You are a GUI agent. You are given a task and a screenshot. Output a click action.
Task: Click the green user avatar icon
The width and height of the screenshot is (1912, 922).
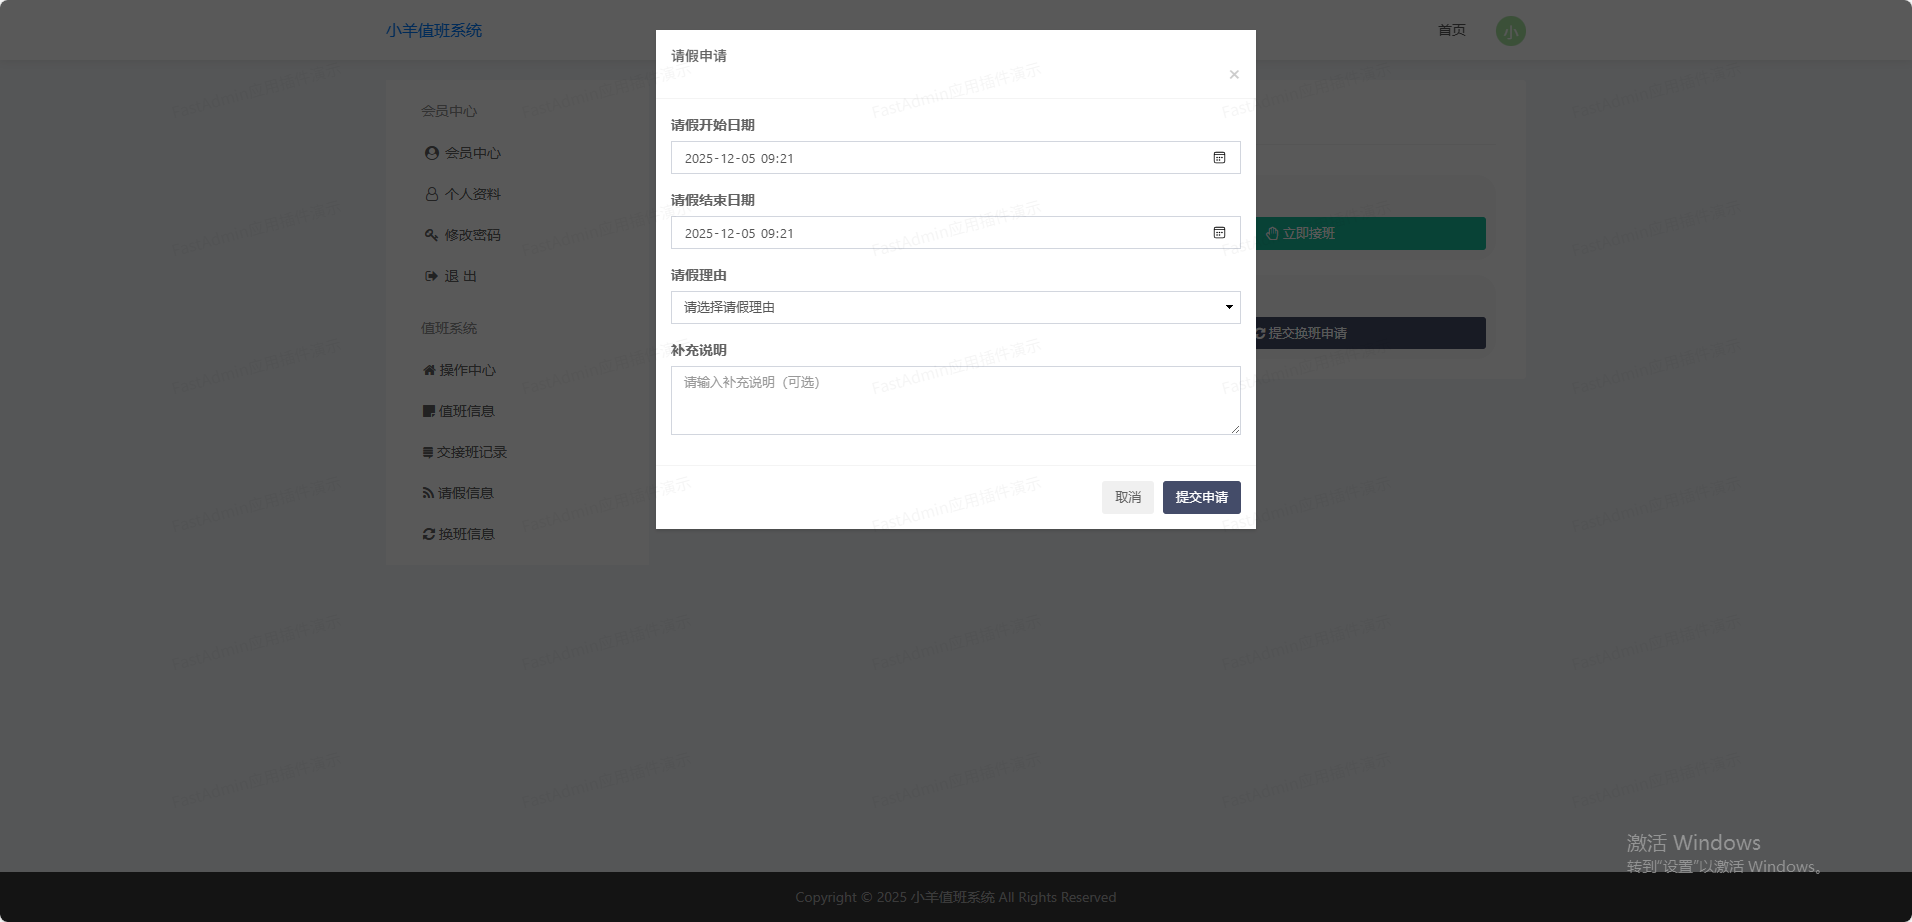coord(1510,31)
